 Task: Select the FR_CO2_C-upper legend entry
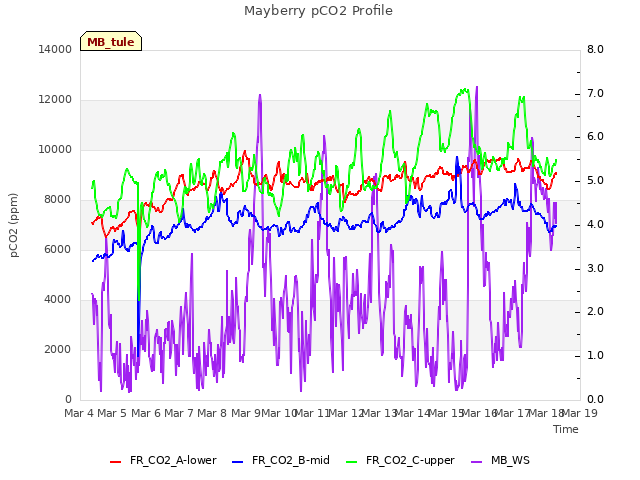point(400,460)
